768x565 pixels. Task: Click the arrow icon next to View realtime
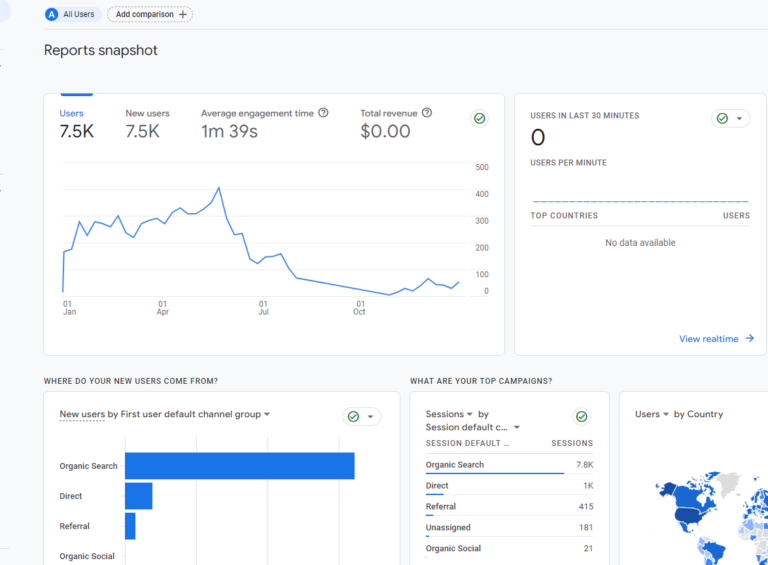[x=749, y=338]
